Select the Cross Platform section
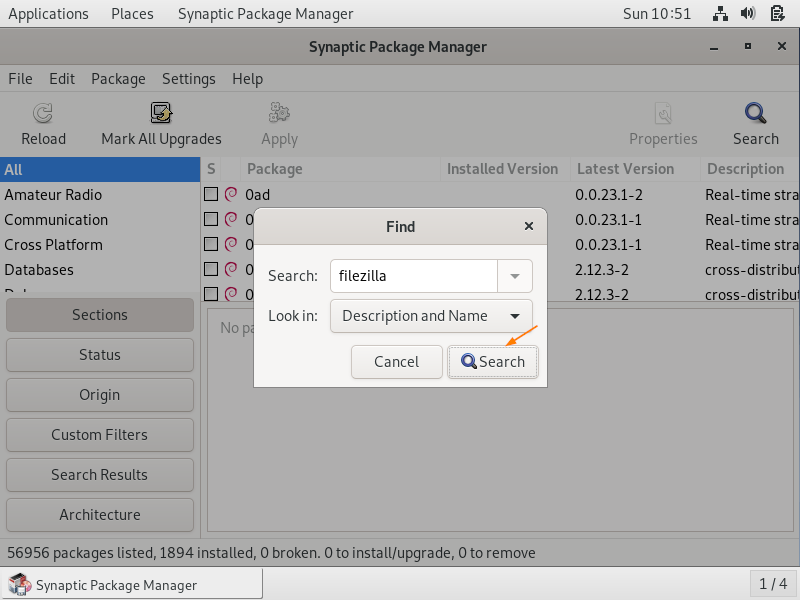The height and width of the screenshot is (600, 800). [100, 244]
